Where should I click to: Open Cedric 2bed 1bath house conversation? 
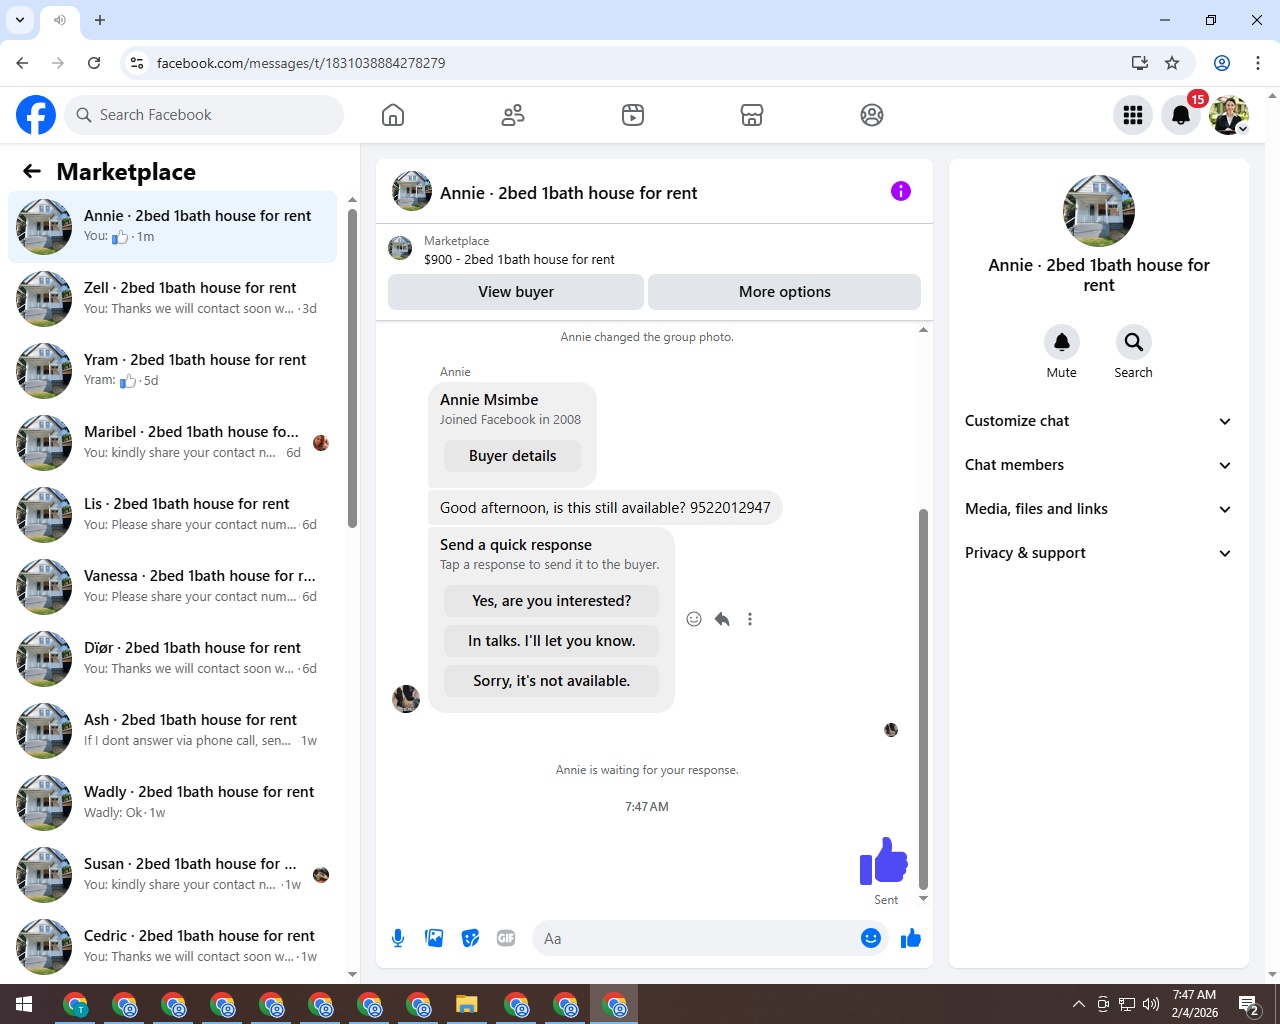pos(172,947)
